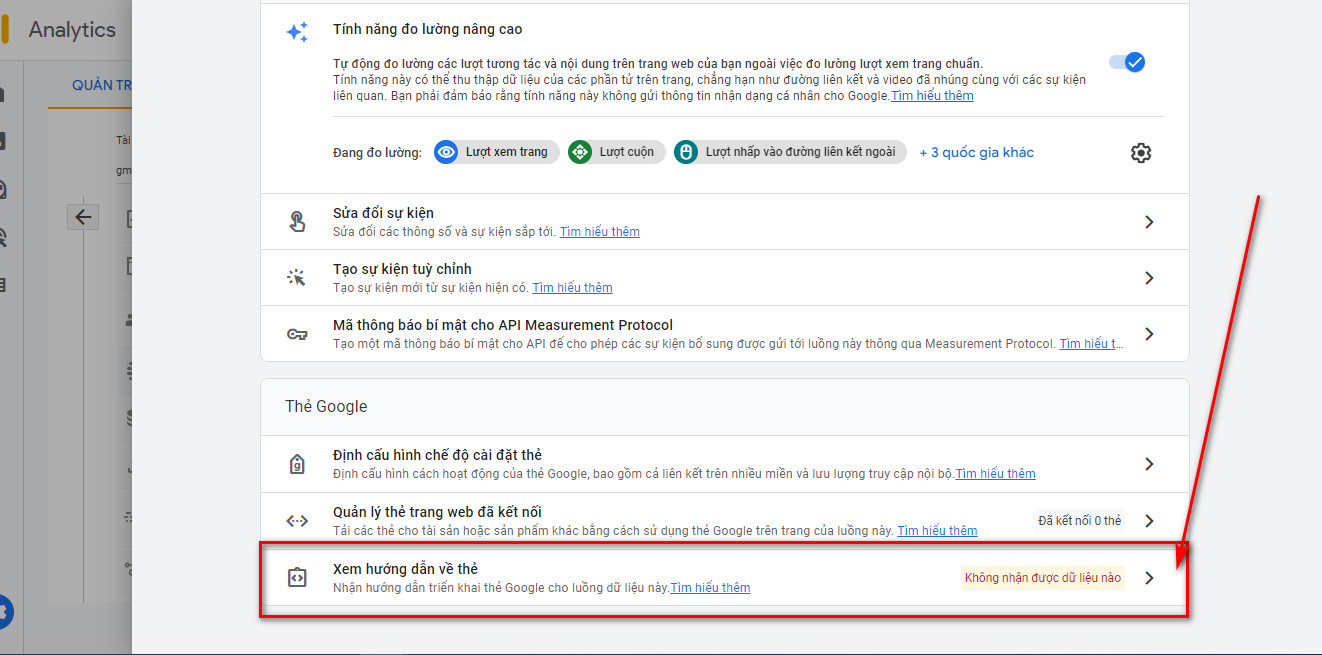This screenshot has height=655, width=1322.
Task: Click the sparkle icon beside Tính năng đo lường nâng cao
Action: click(x=297, y=32)
